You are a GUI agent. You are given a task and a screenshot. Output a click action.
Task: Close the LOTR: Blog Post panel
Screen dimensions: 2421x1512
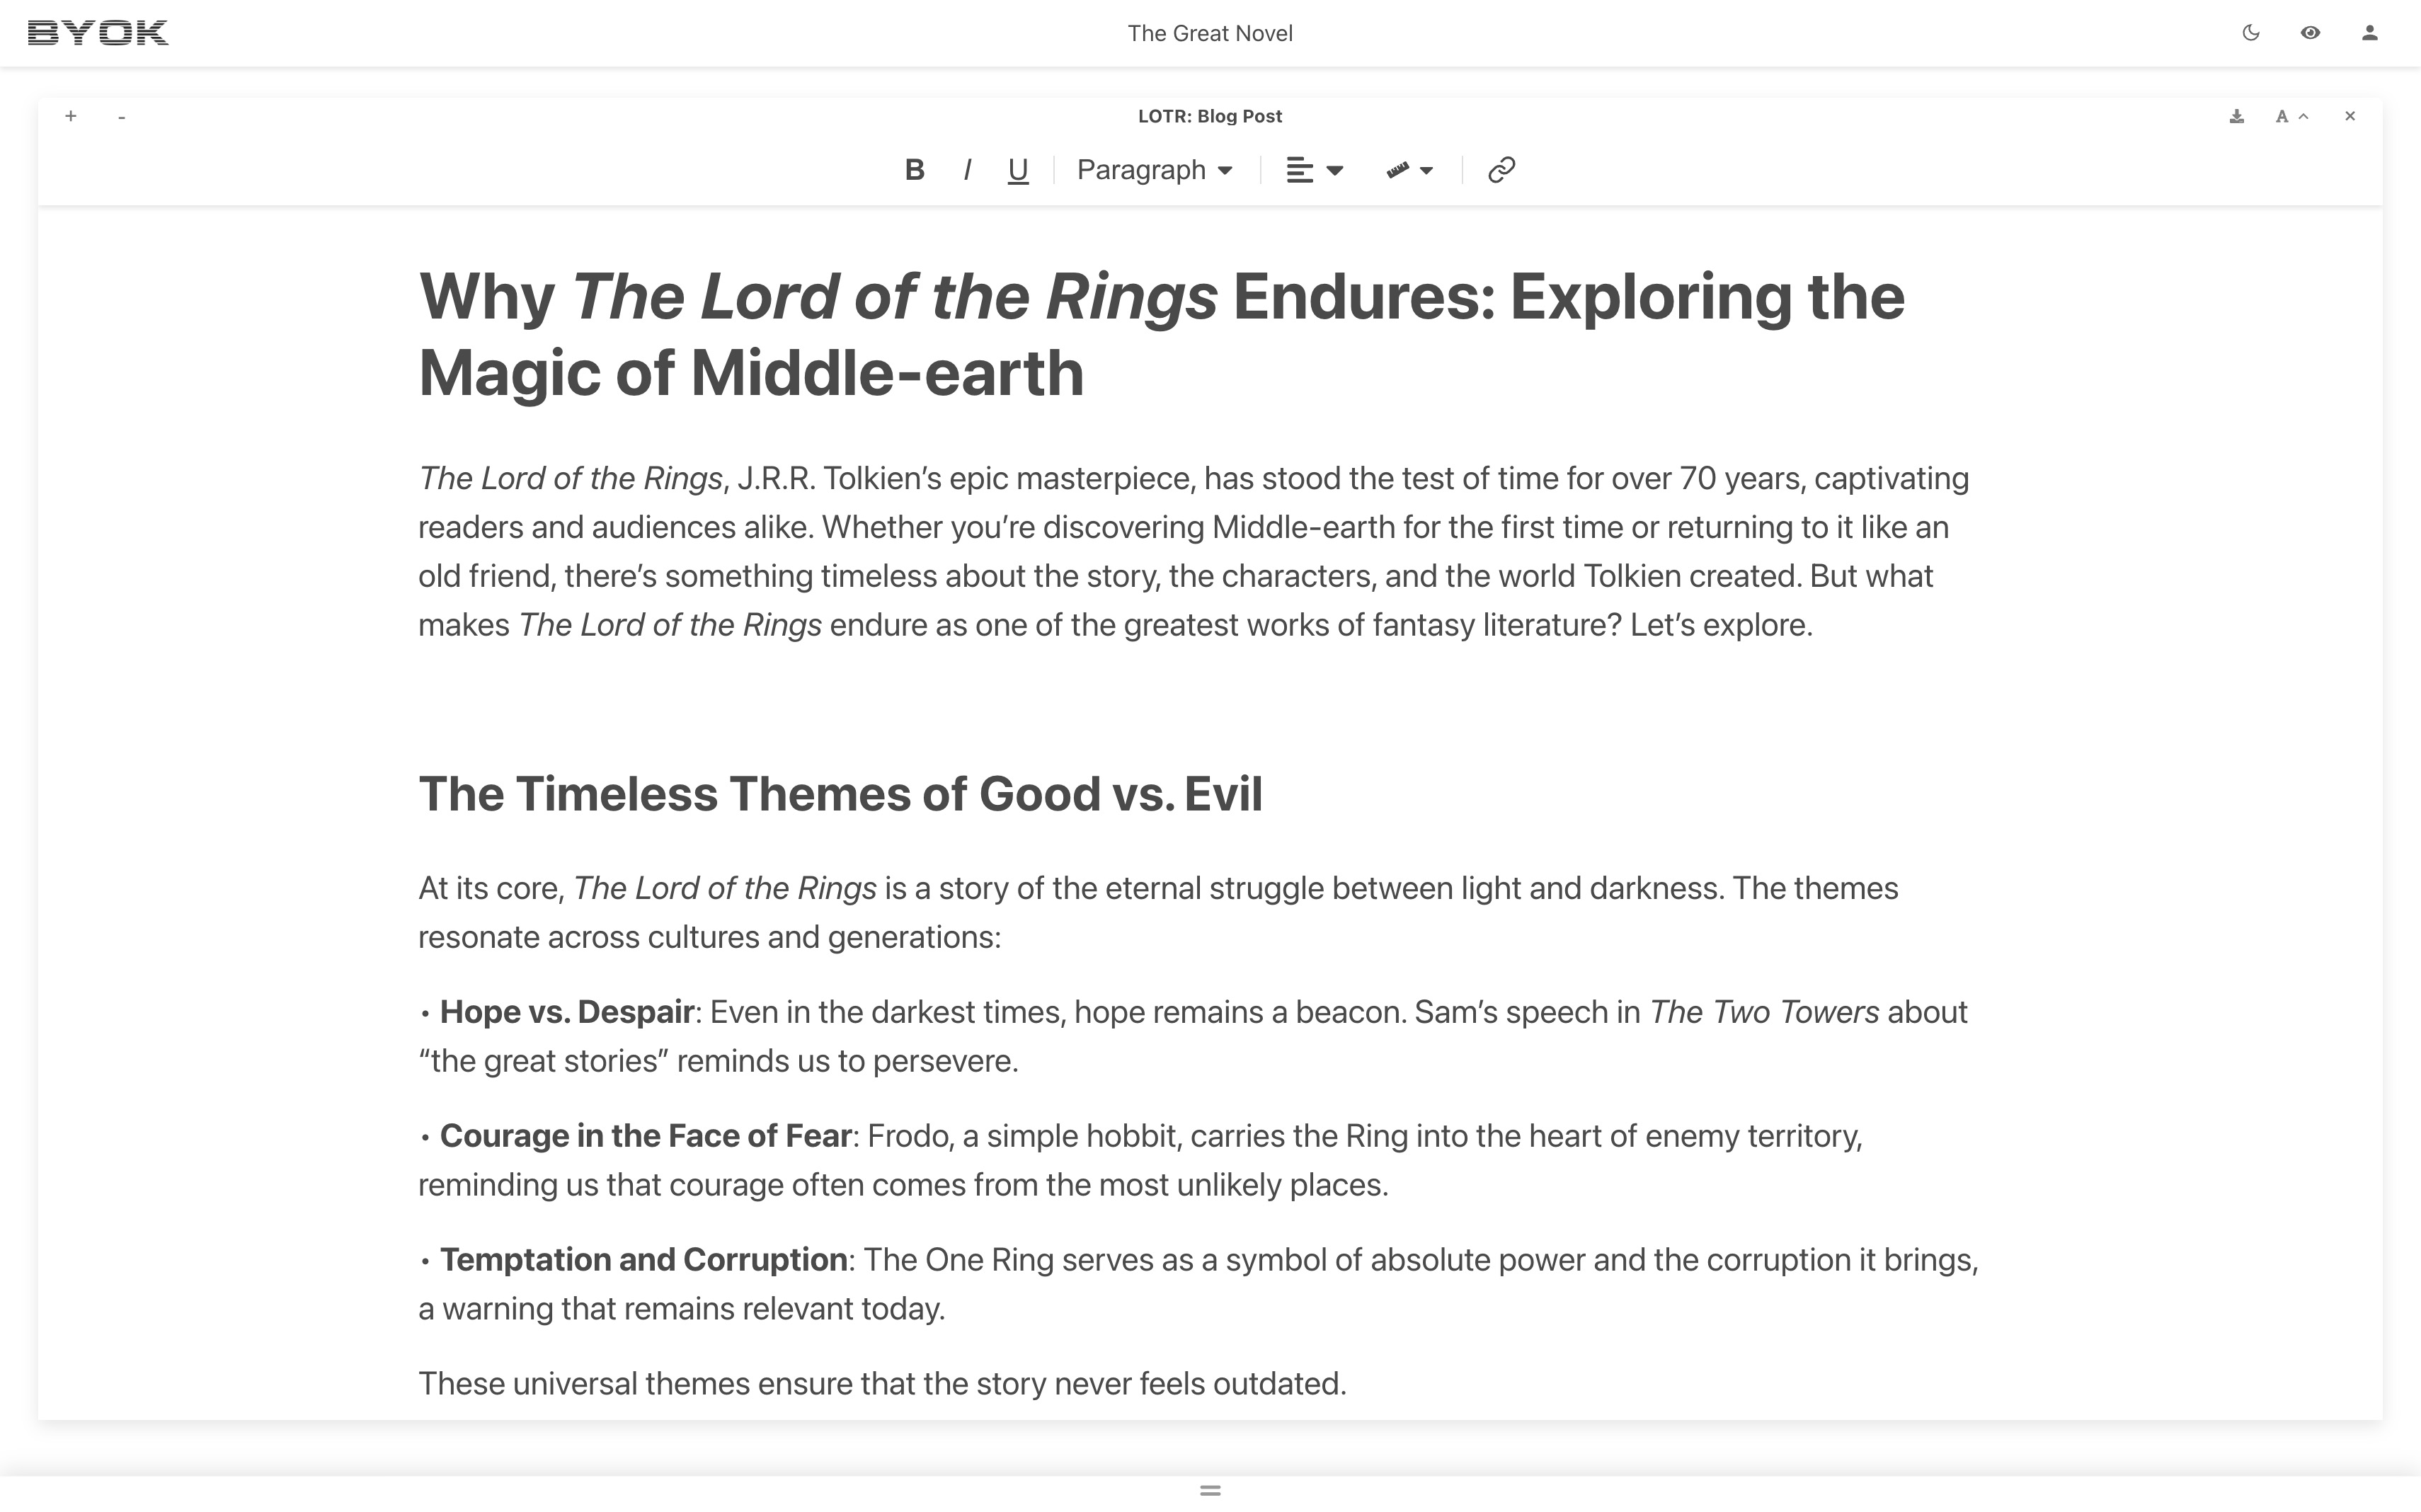[x=2350, y=116]
